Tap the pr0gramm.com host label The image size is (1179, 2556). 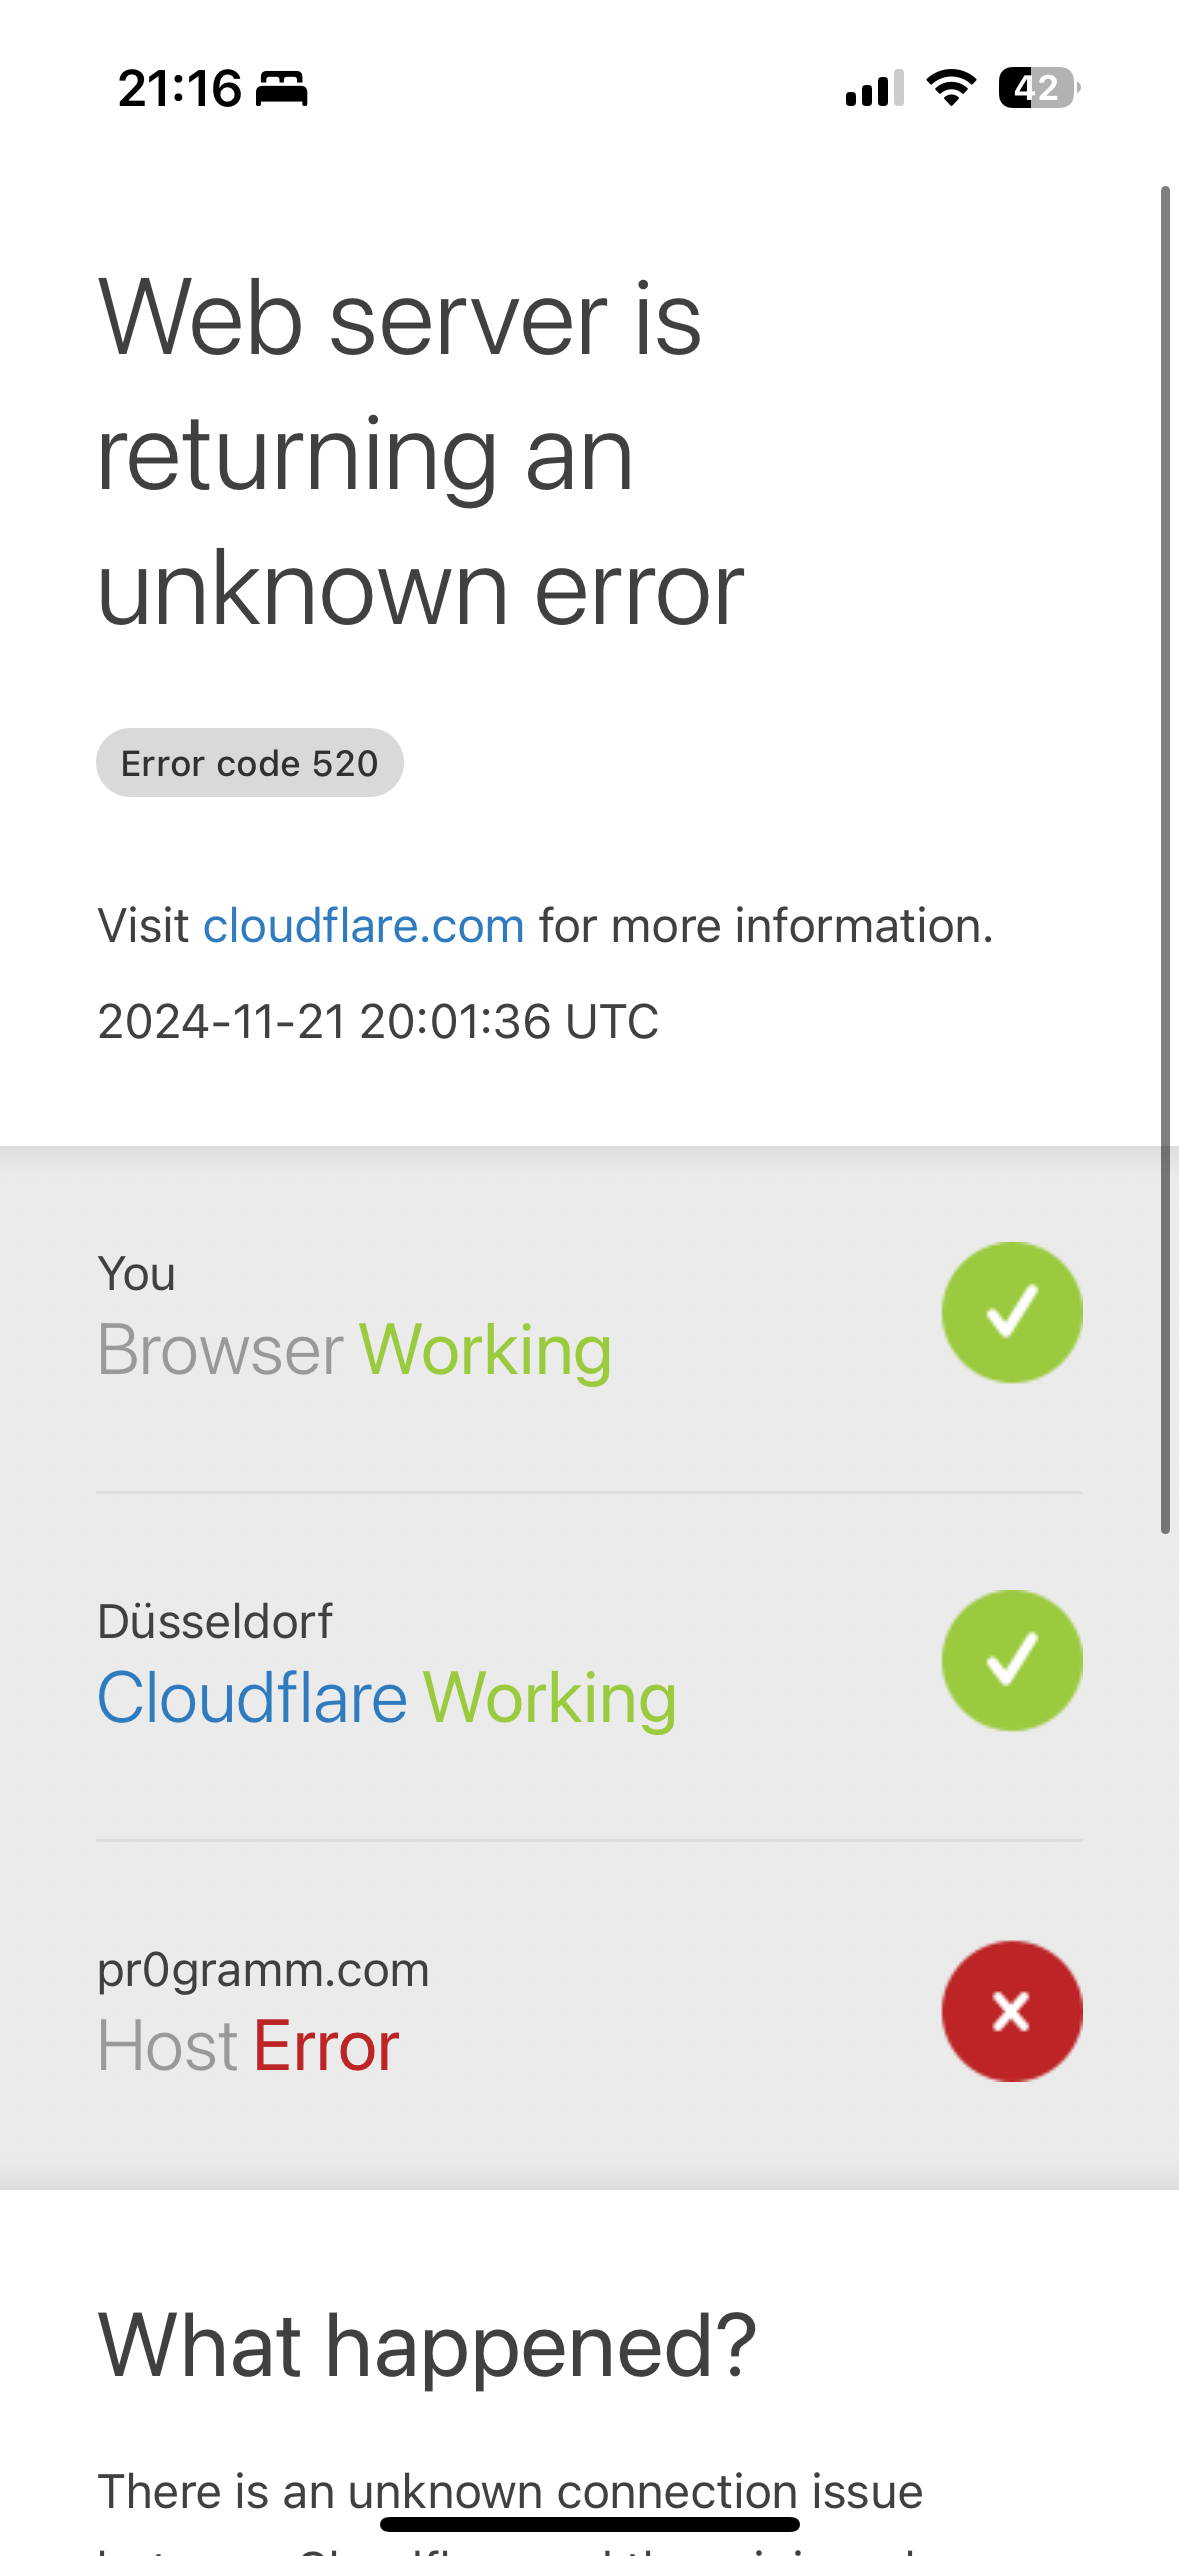263,1970
